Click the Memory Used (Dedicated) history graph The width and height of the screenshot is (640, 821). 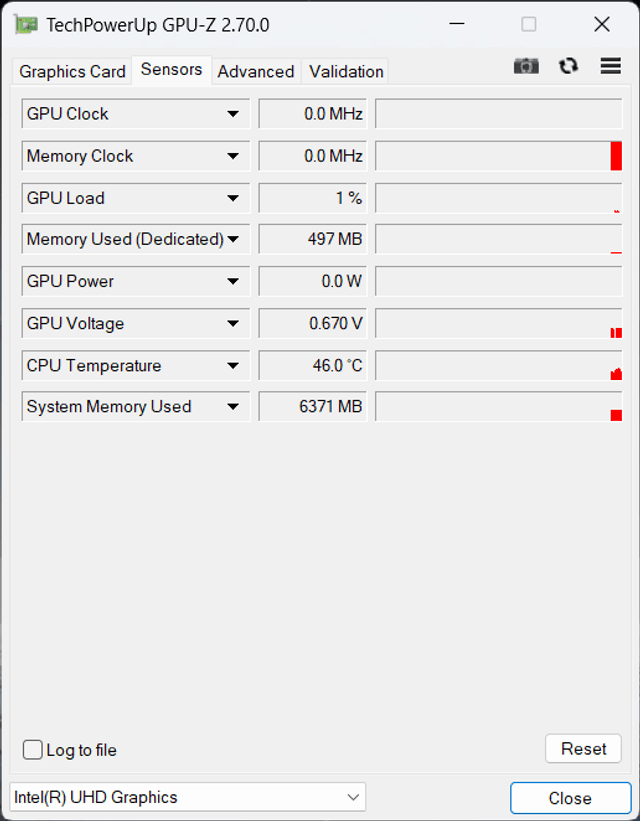click(499, 239)
